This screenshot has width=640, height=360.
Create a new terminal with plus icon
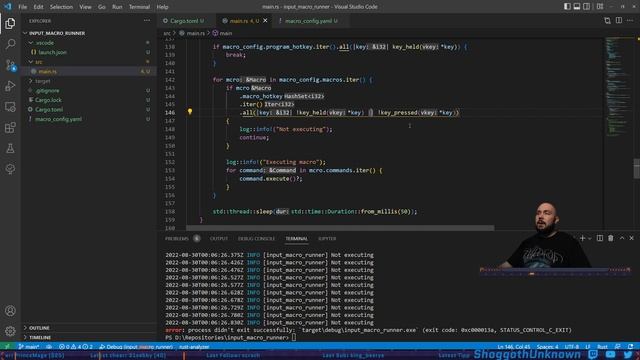(x=582, y=238)
